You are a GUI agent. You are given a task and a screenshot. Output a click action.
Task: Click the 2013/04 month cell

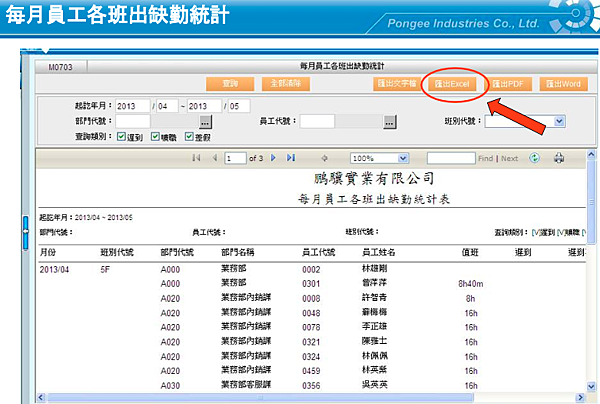54,269
